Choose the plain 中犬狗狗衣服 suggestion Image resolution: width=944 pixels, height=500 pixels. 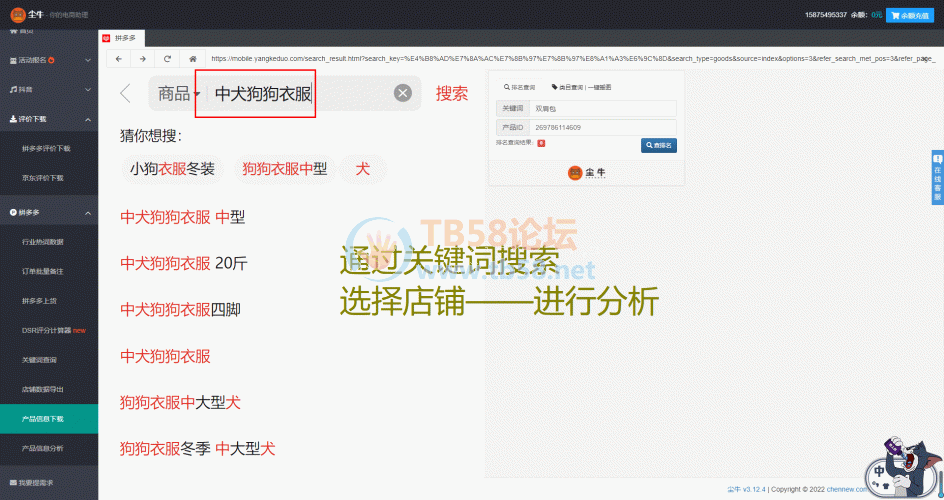166,356
